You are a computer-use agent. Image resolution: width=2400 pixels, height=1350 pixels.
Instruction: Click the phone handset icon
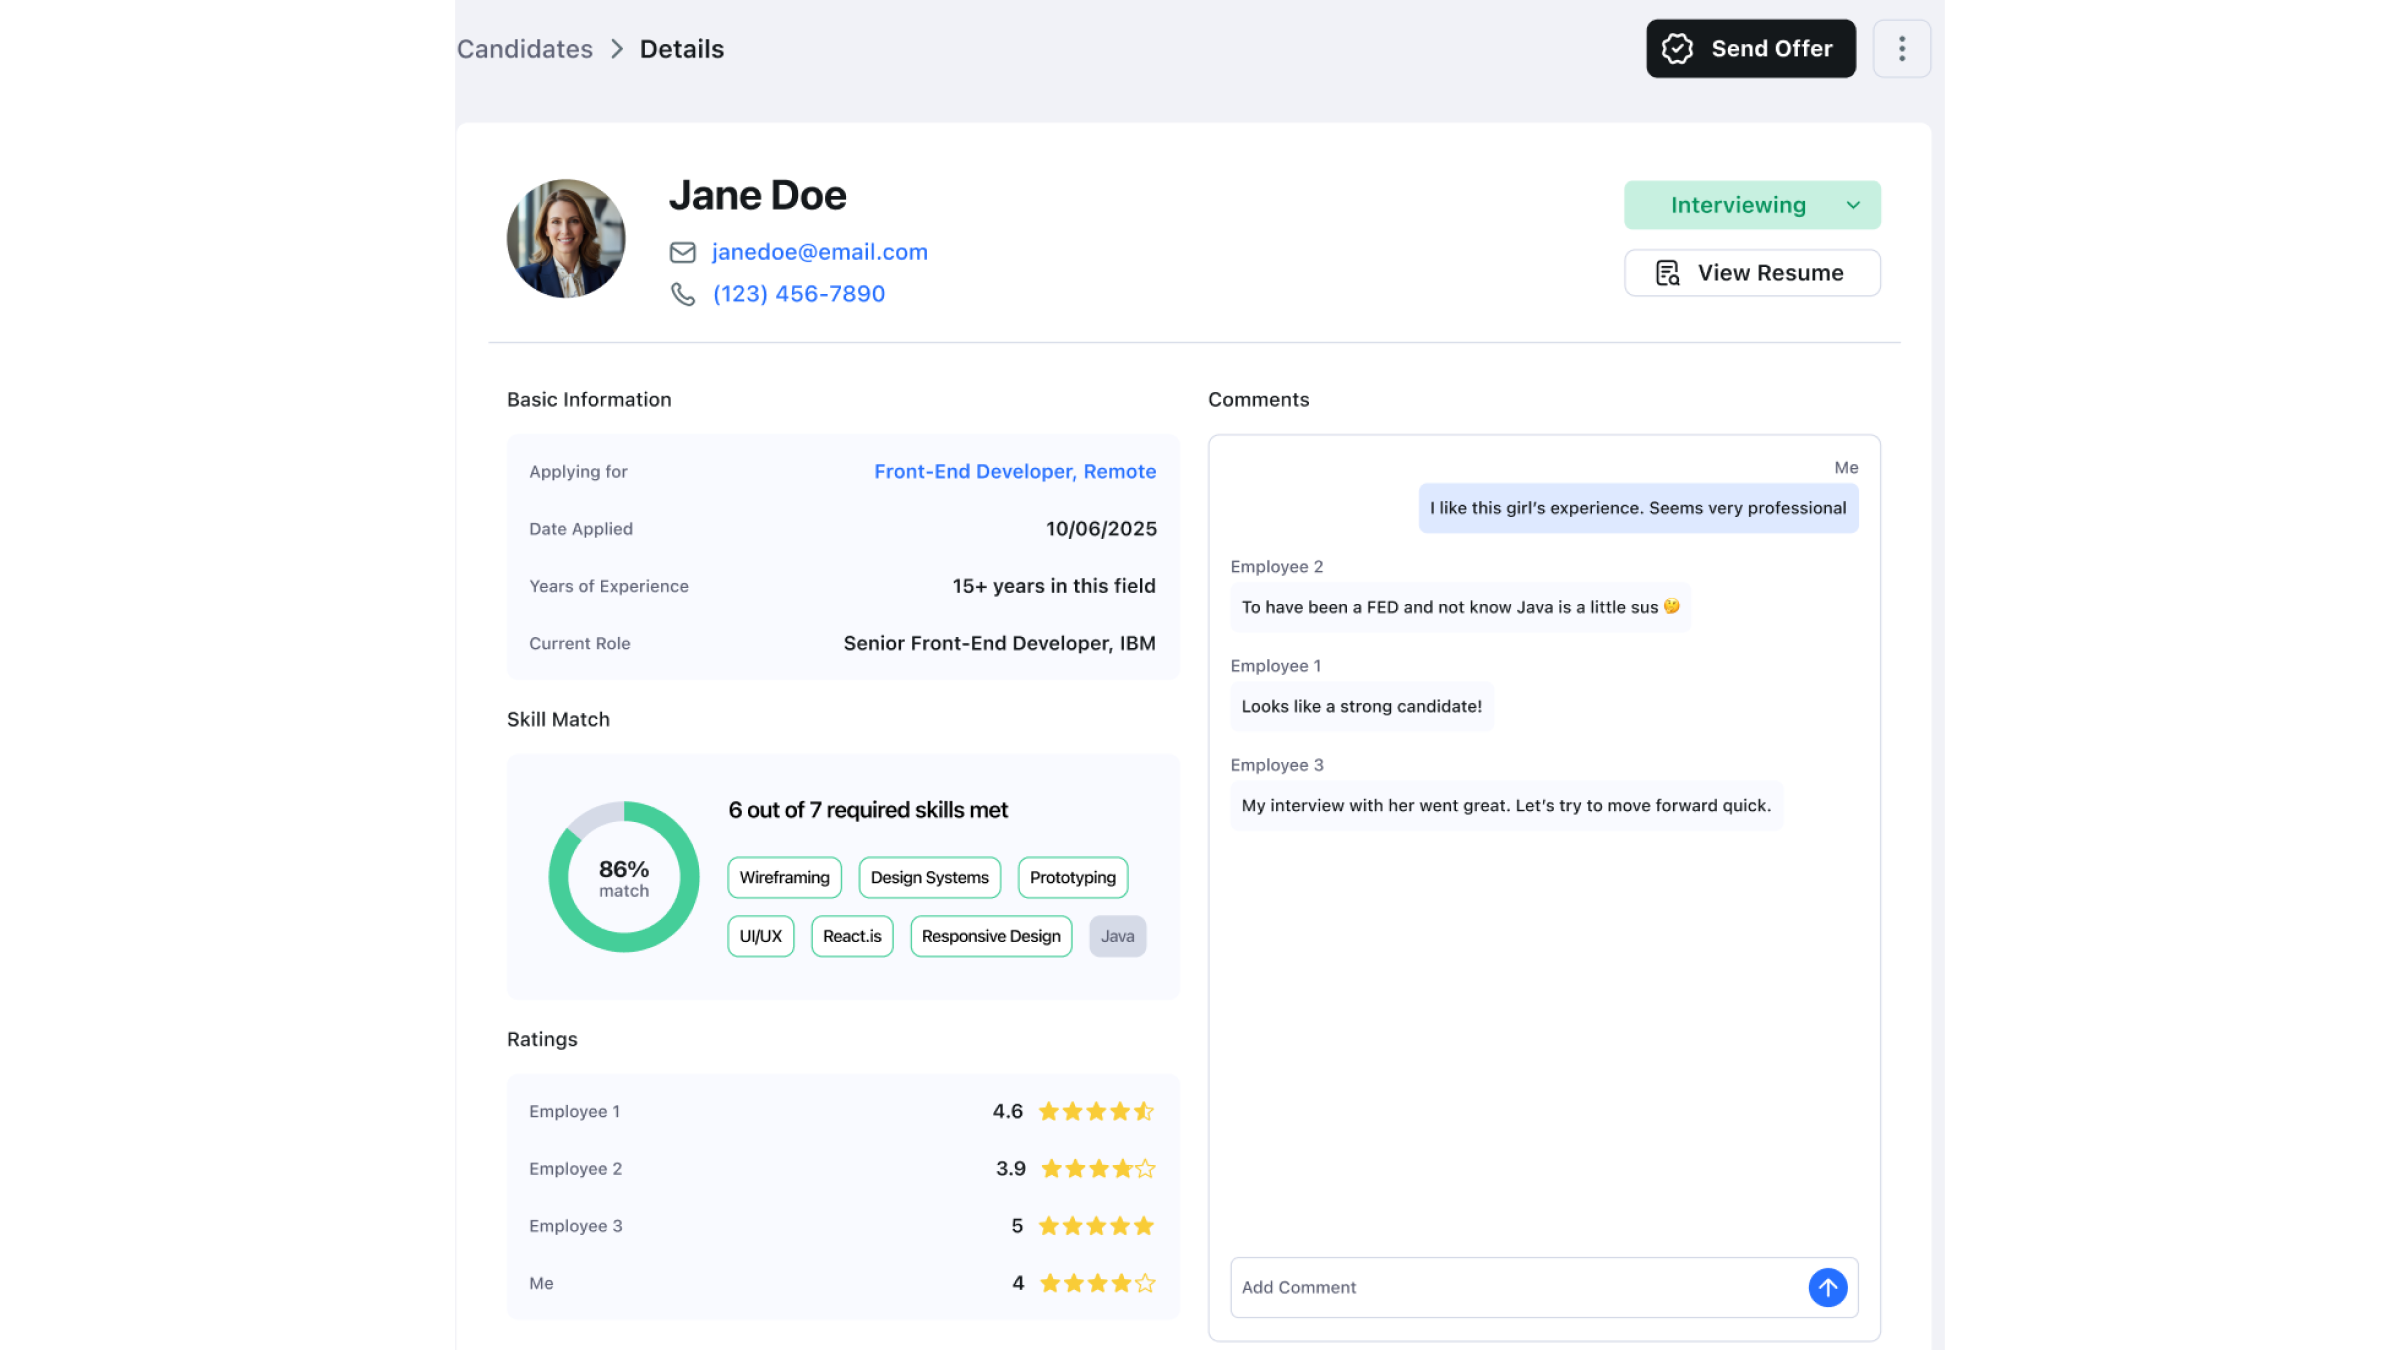(682, 294)
